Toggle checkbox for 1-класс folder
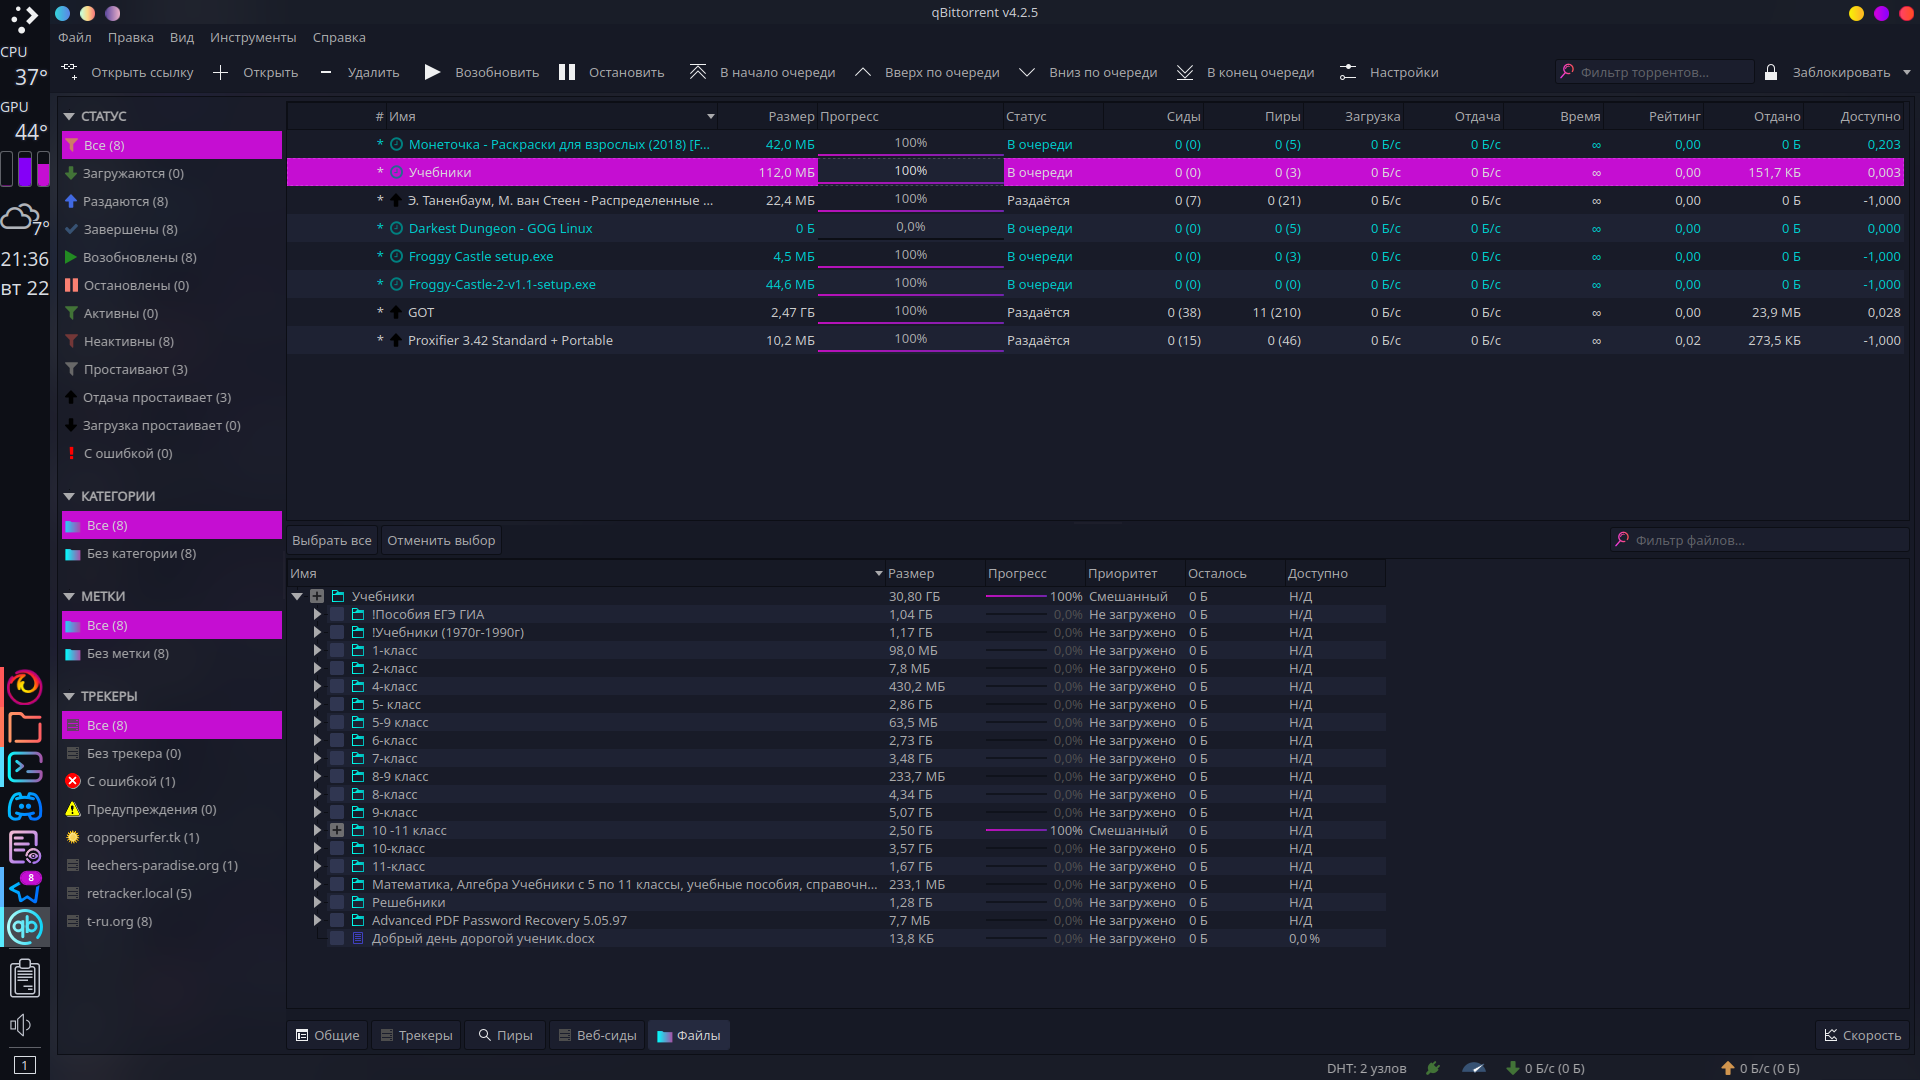Screen dimensions: 1920x1080 click(337, 650)
